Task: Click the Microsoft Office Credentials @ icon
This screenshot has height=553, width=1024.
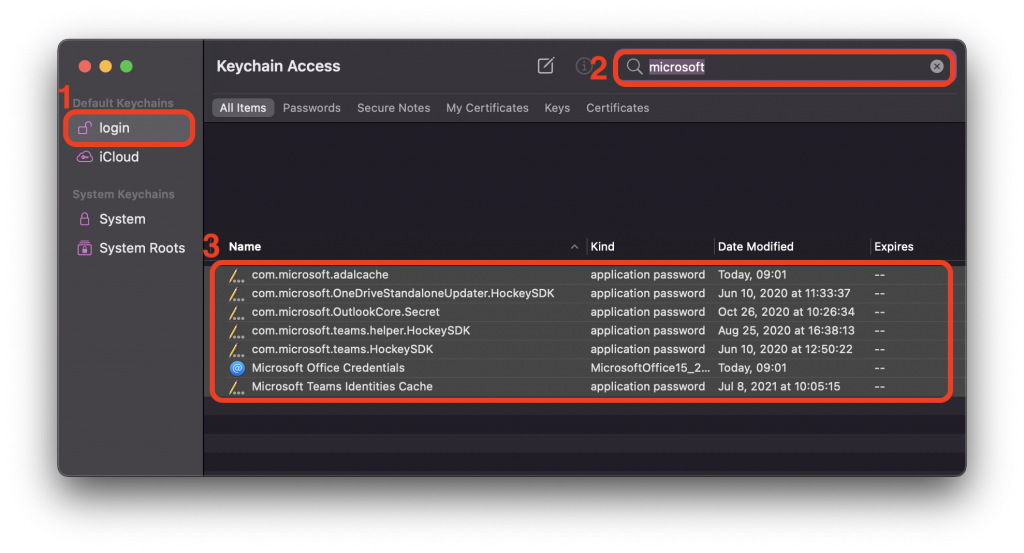Action: pyautogui.click(x=237, y=368)
